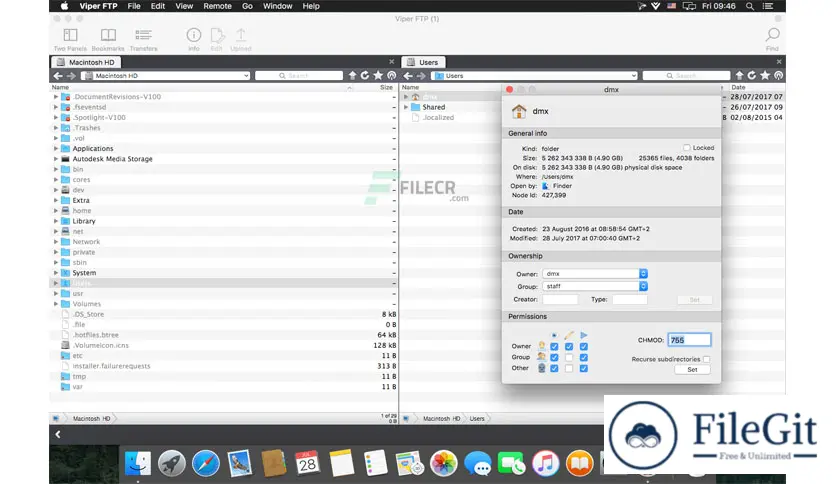Screen dimensions: 836x484
Task: Expand the Library folder
Action: pos(55,221)
